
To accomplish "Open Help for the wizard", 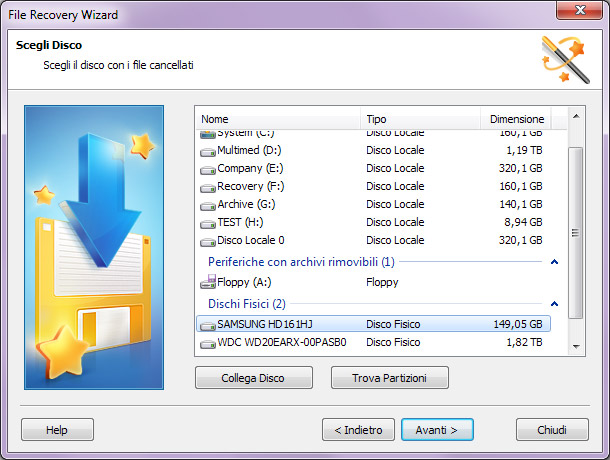I will [57, 430].
